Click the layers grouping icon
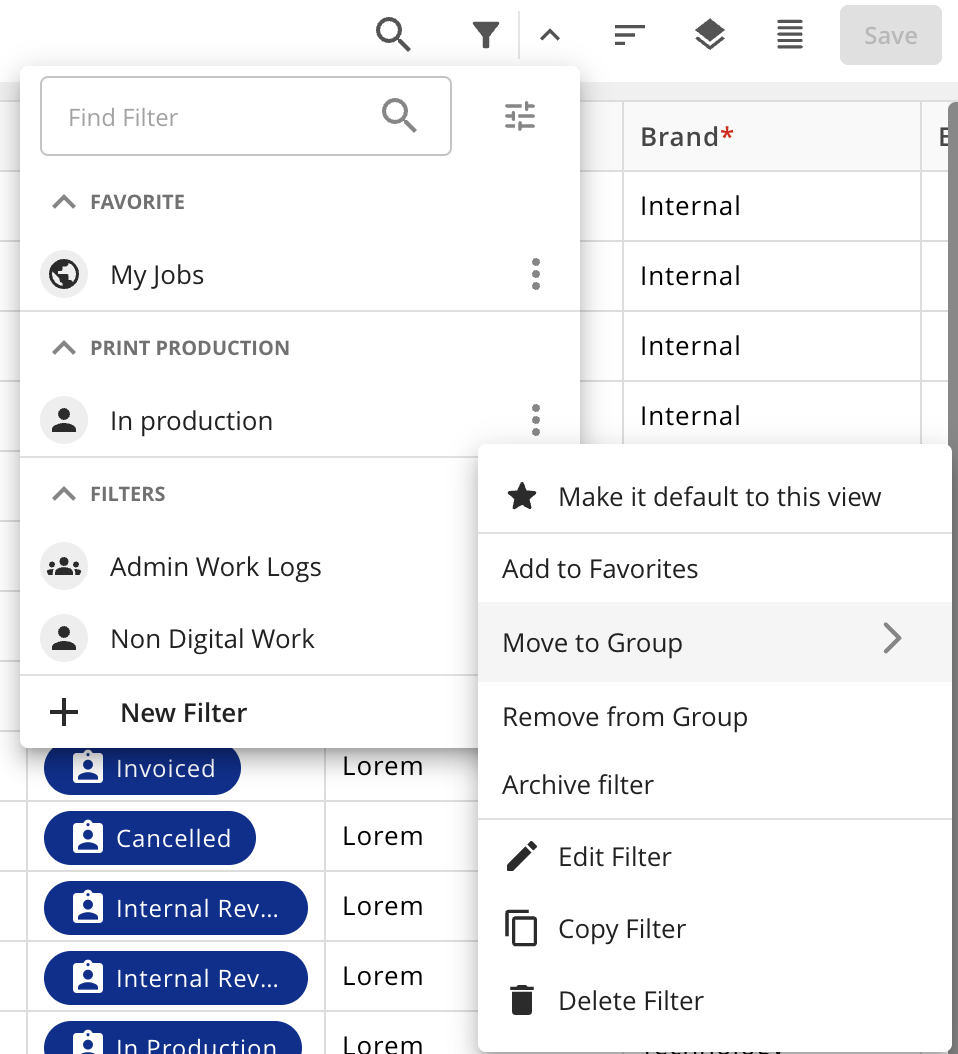Image resolution: width=958 pixels, height=1054 pixels. (710, 35)
